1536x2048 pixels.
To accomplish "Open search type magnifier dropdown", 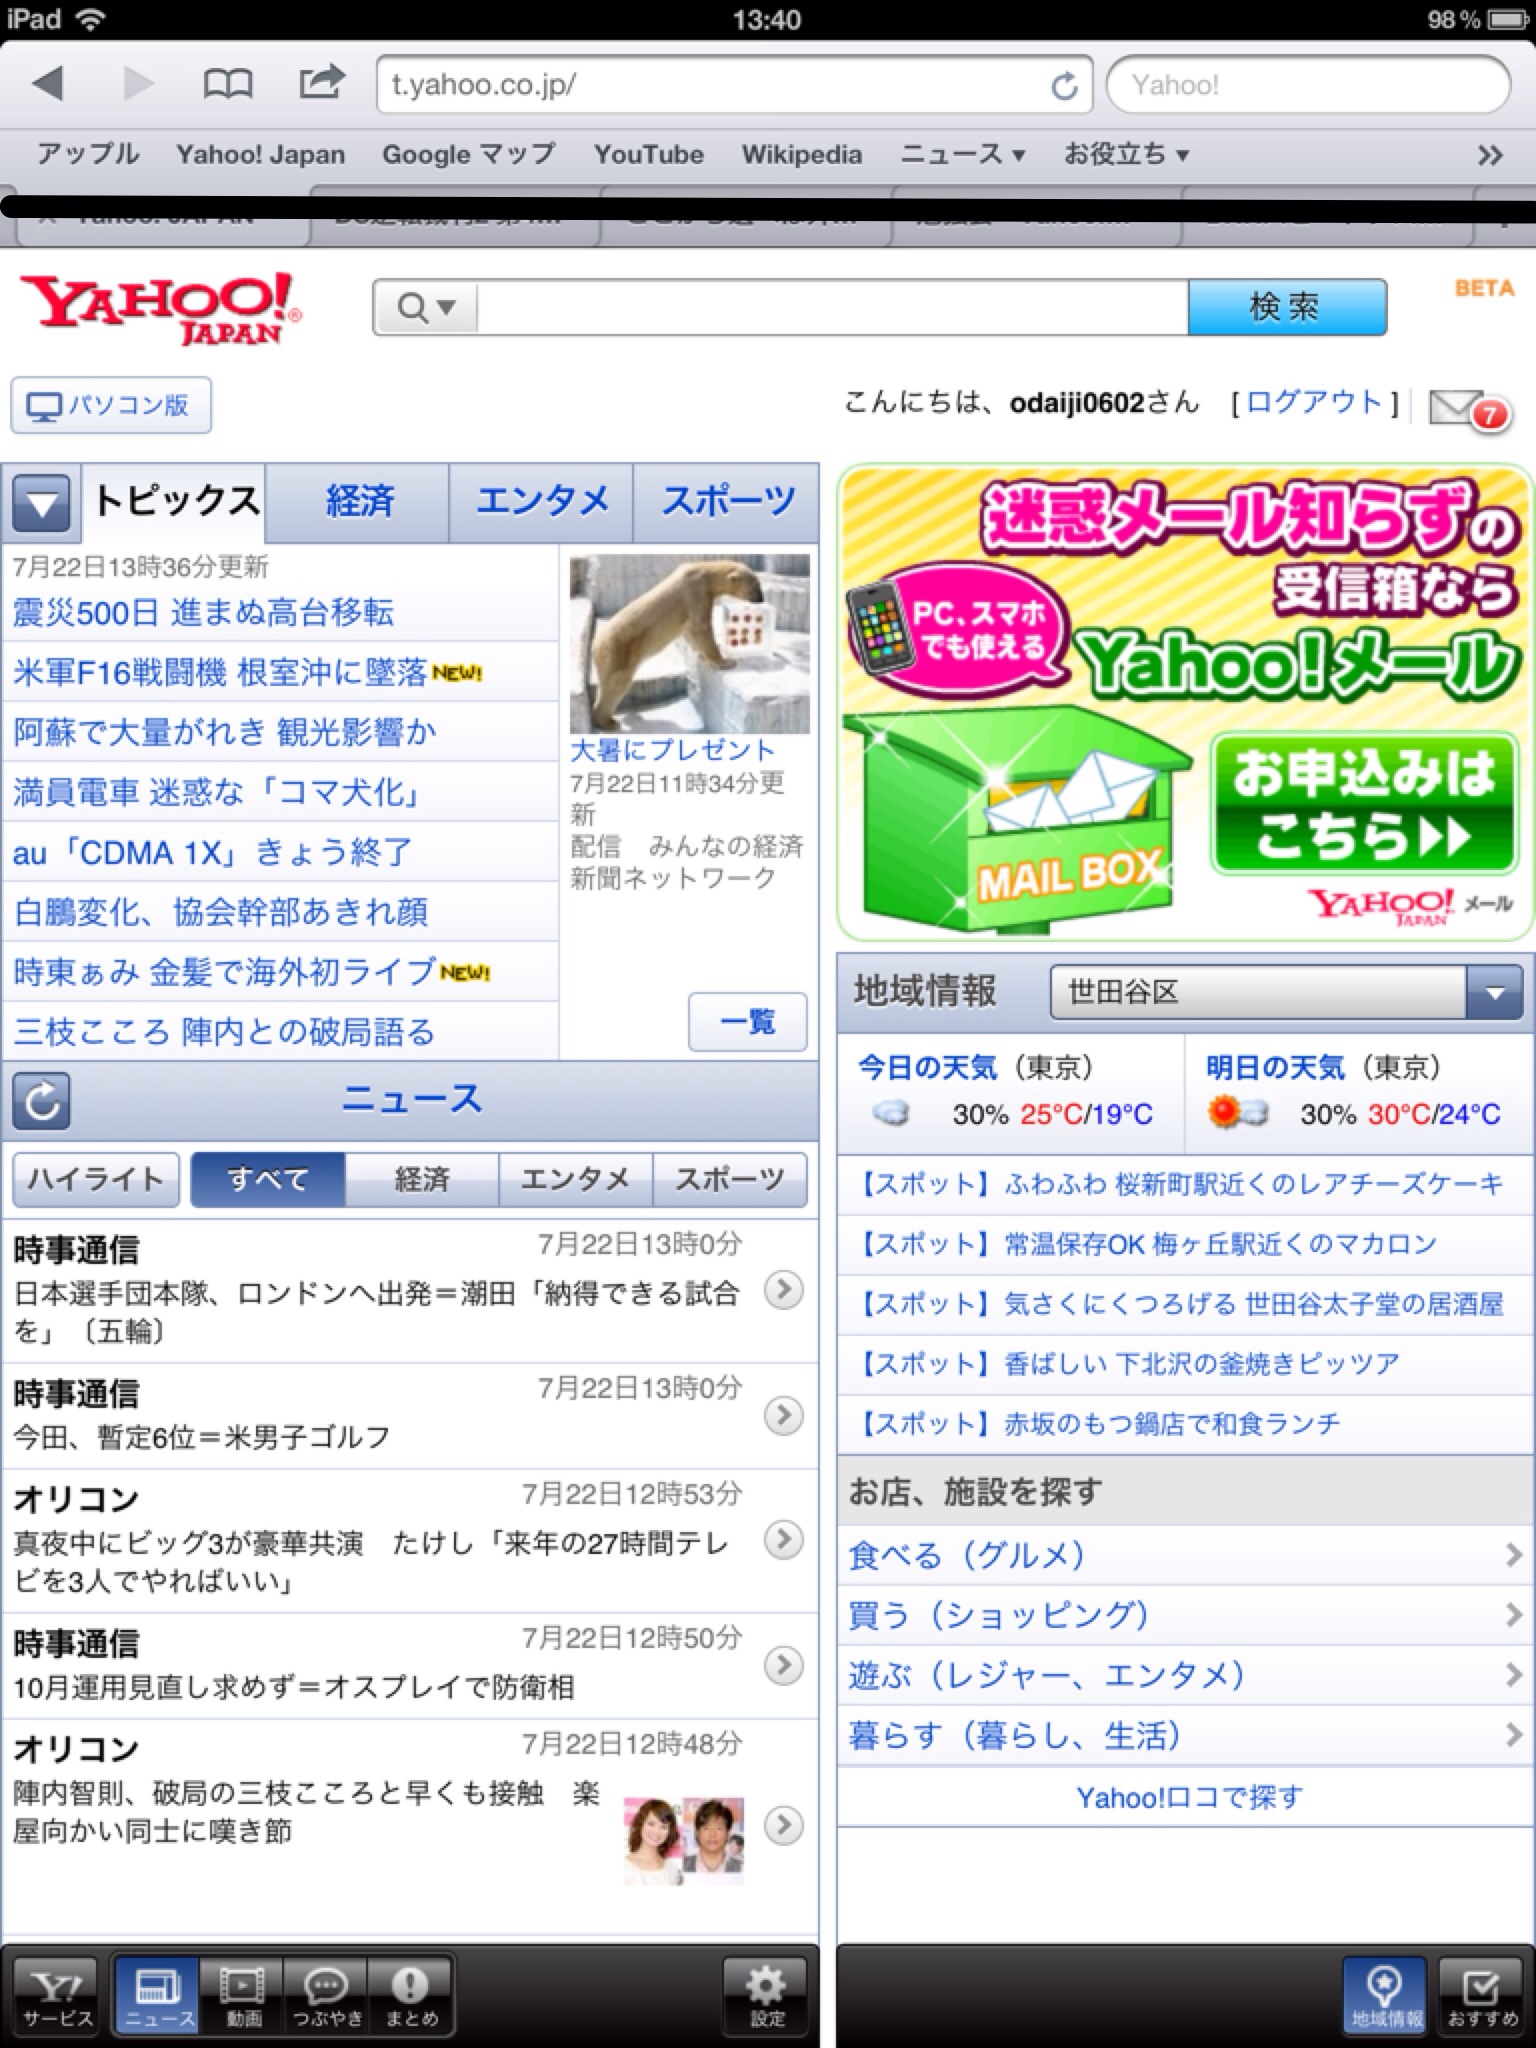I will [x=426, y=307].
